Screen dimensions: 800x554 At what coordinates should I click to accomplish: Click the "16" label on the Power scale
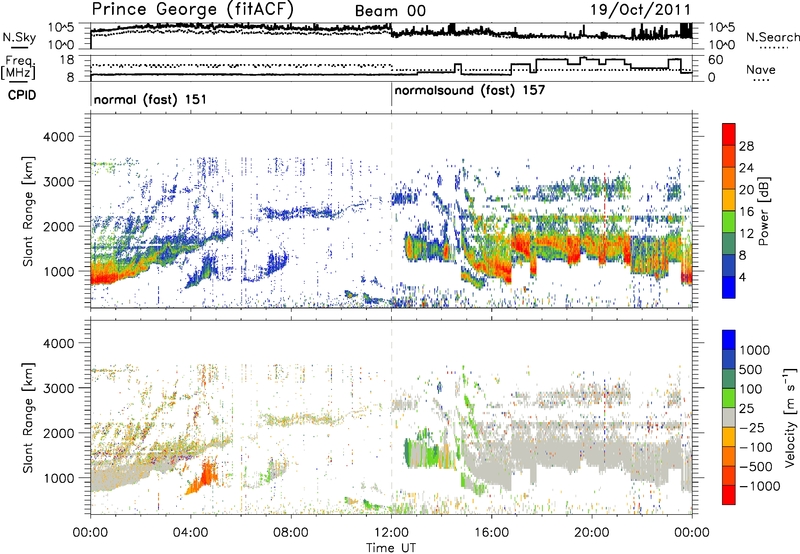(x=746, y=212)
